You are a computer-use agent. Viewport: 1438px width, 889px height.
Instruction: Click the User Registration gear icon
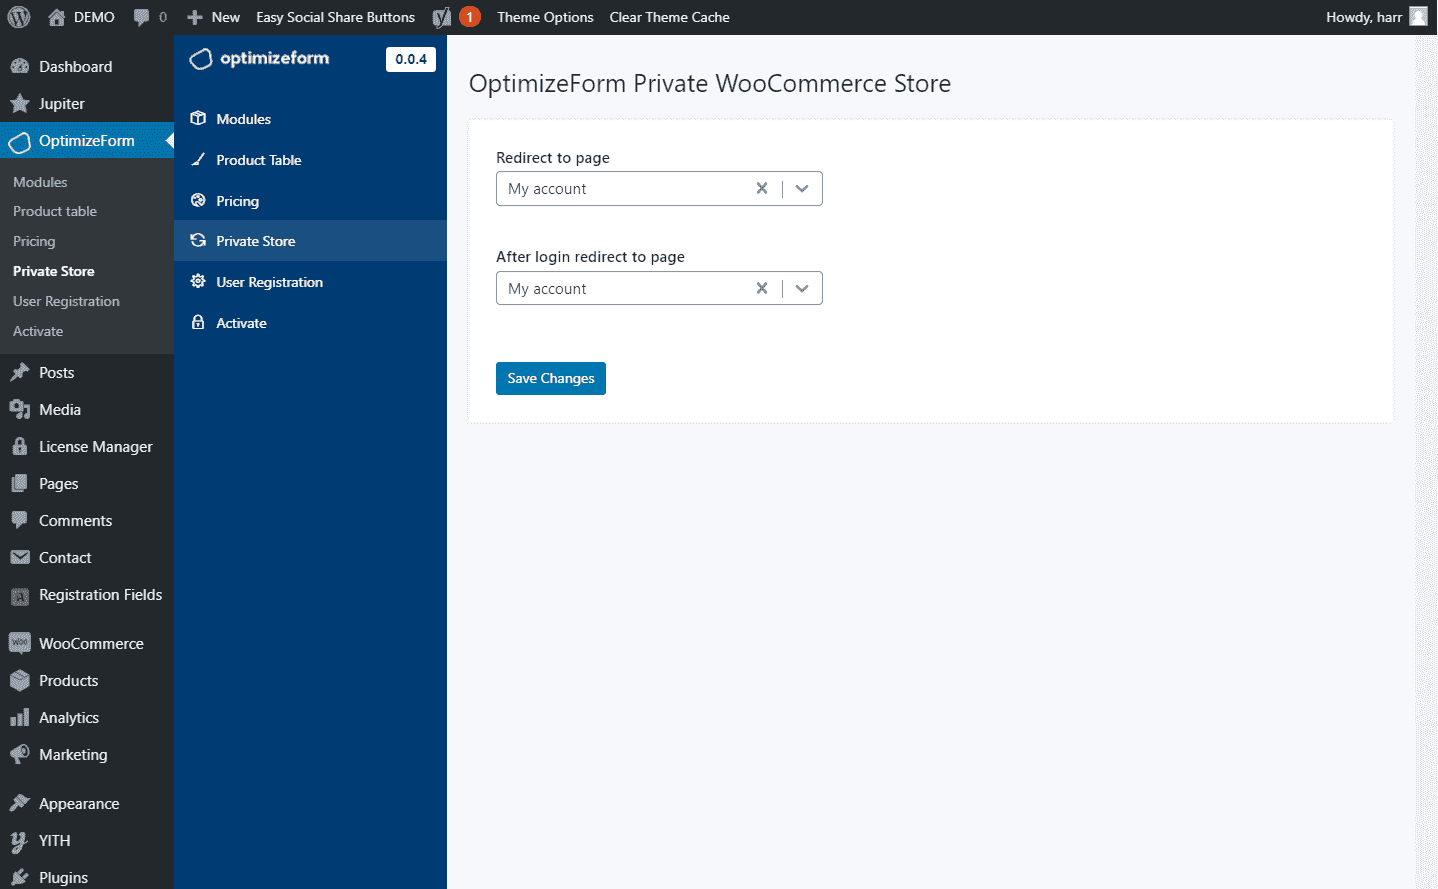coord(198,281)
